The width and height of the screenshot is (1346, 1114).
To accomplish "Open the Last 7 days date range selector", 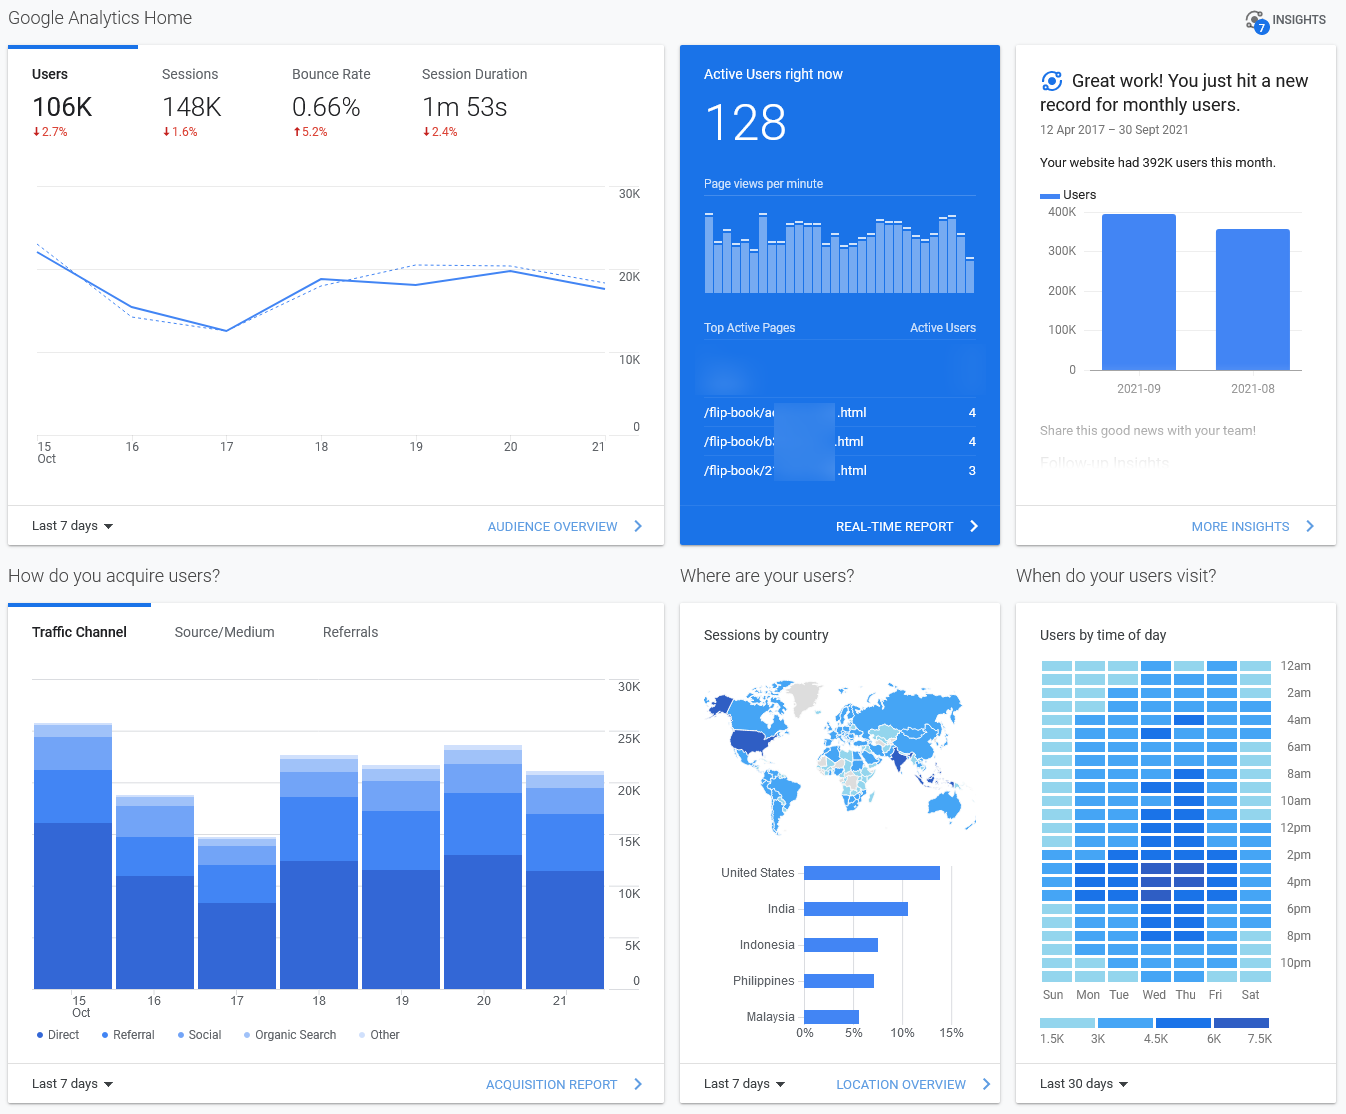I will pyautogui.click(x=71, y=525).
